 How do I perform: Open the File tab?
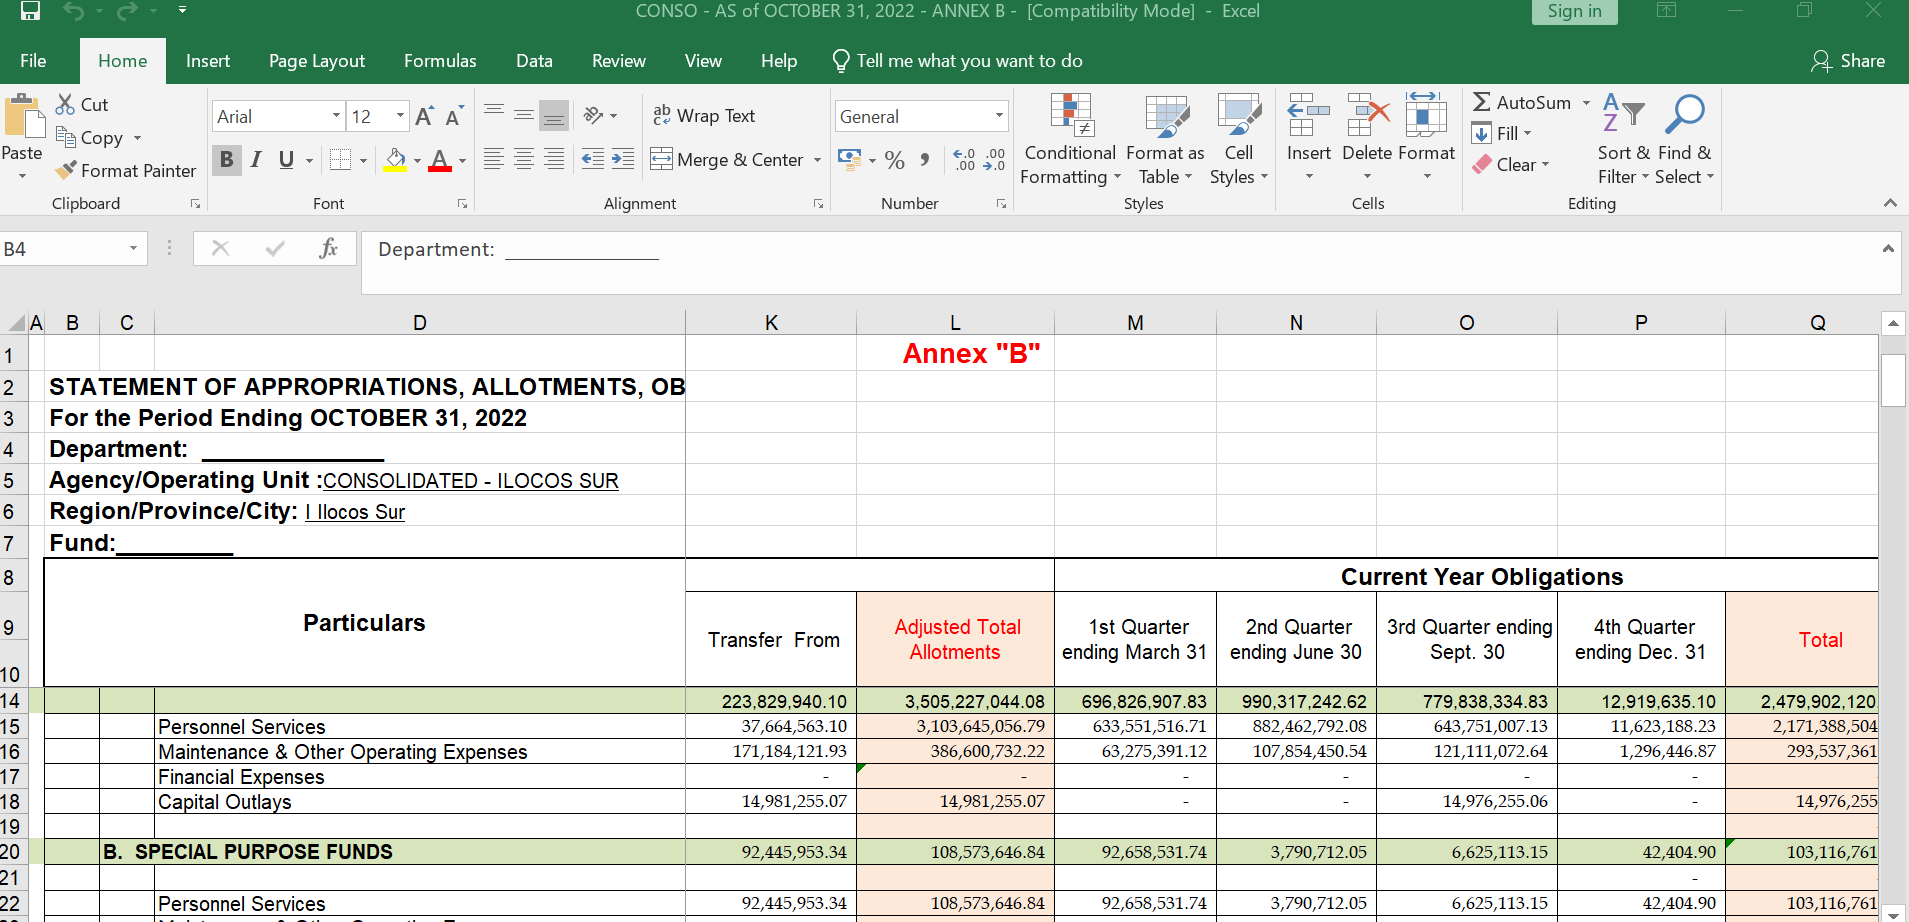click(33, 61)
